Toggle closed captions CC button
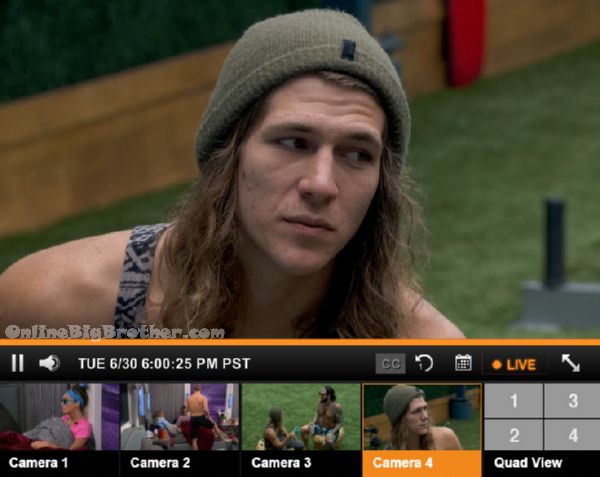 390,363
